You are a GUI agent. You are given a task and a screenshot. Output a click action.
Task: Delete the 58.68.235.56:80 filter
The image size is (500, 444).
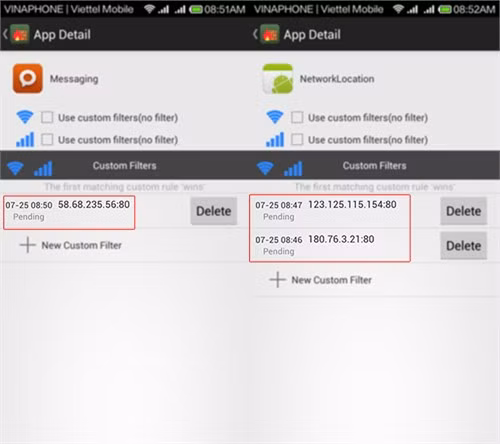[214, 211]
